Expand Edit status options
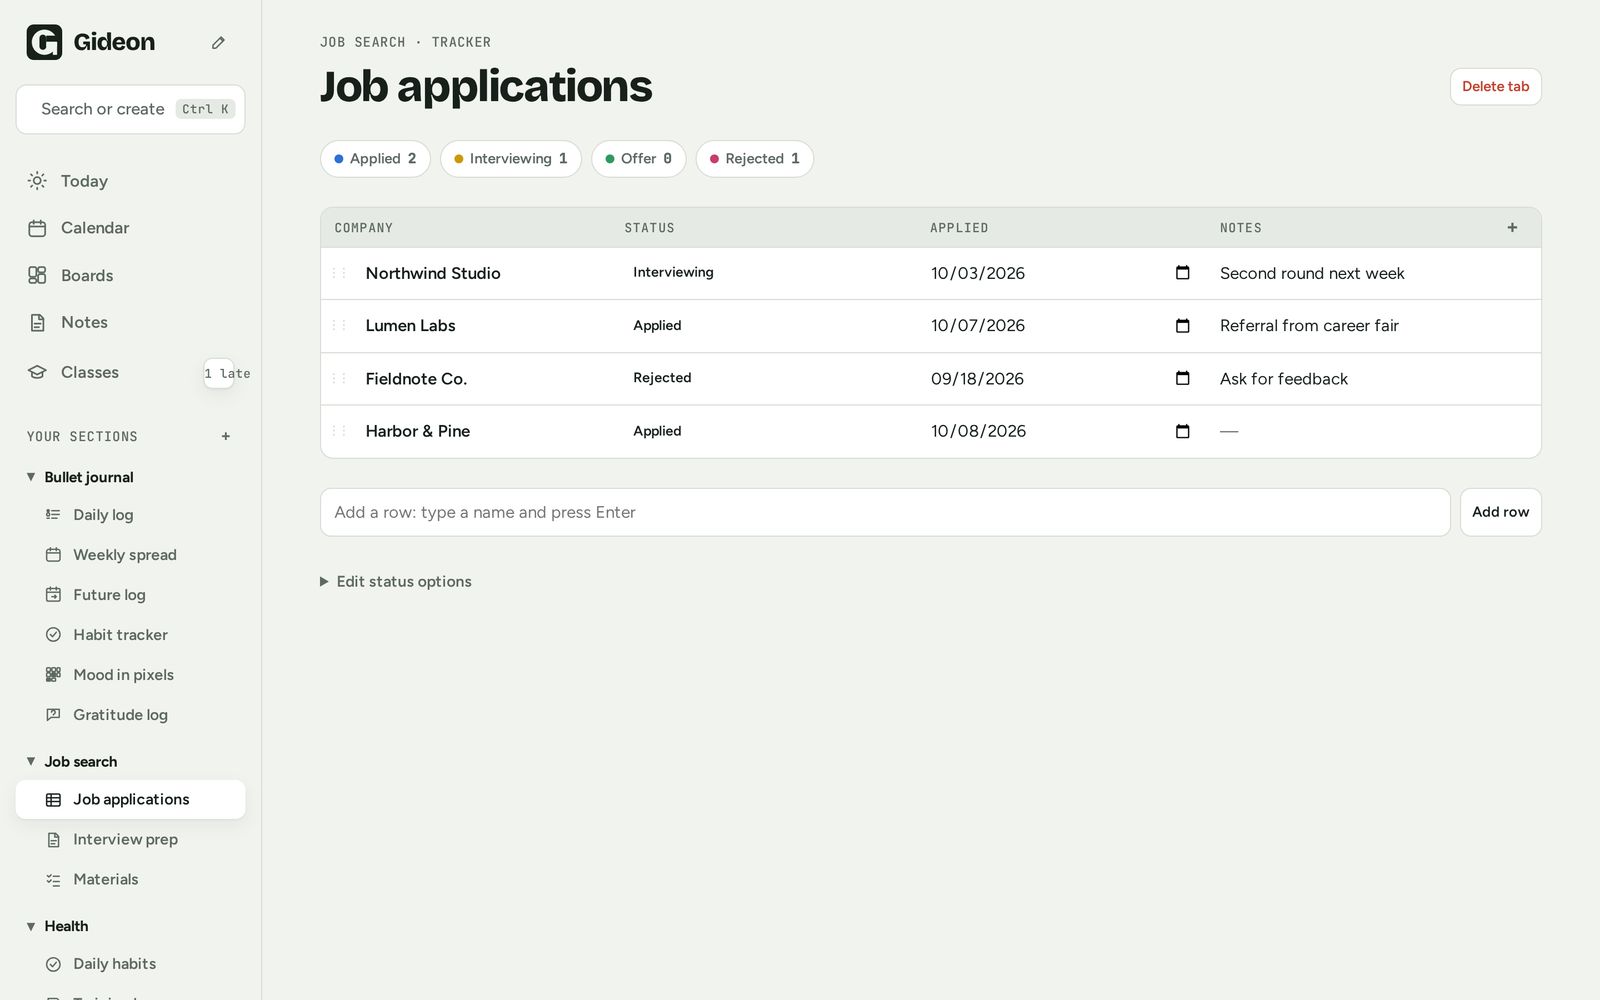 [395, 581]
